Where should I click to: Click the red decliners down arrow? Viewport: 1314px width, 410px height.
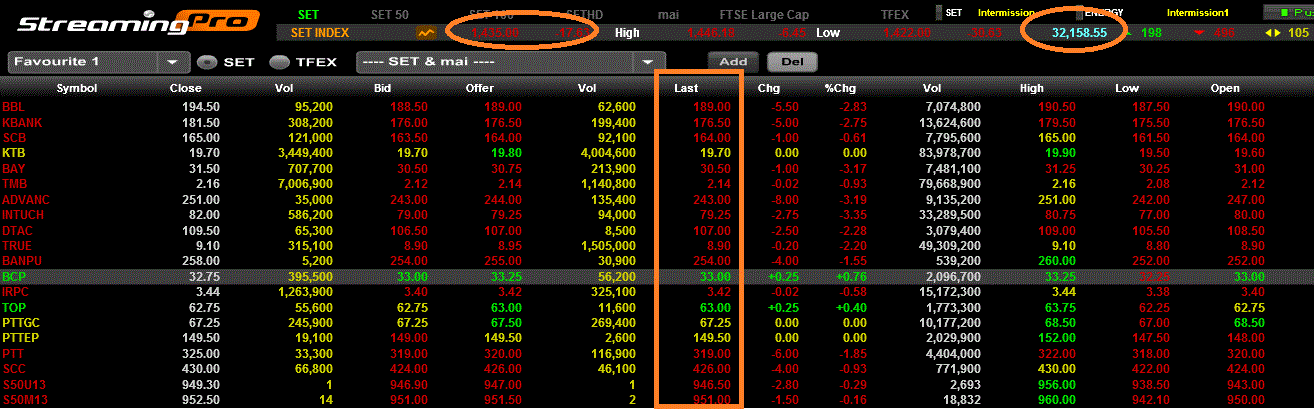coord(1198,33)
